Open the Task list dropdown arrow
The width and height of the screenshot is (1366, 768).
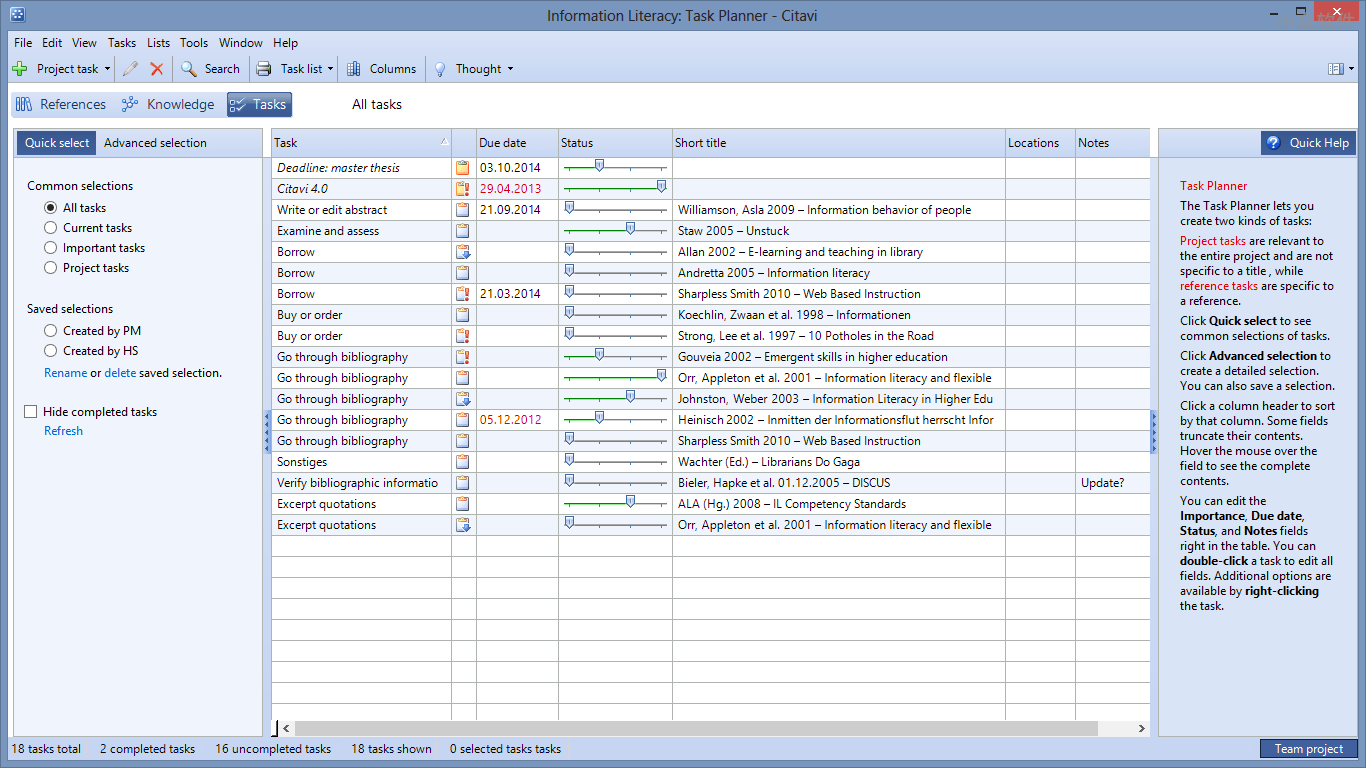[331, 69]
